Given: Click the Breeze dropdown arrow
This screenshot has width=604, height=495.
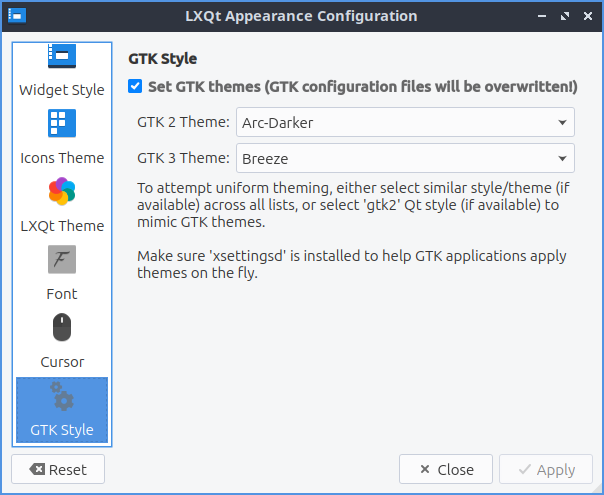Looking at the screenshot, I should coord(562,158).
